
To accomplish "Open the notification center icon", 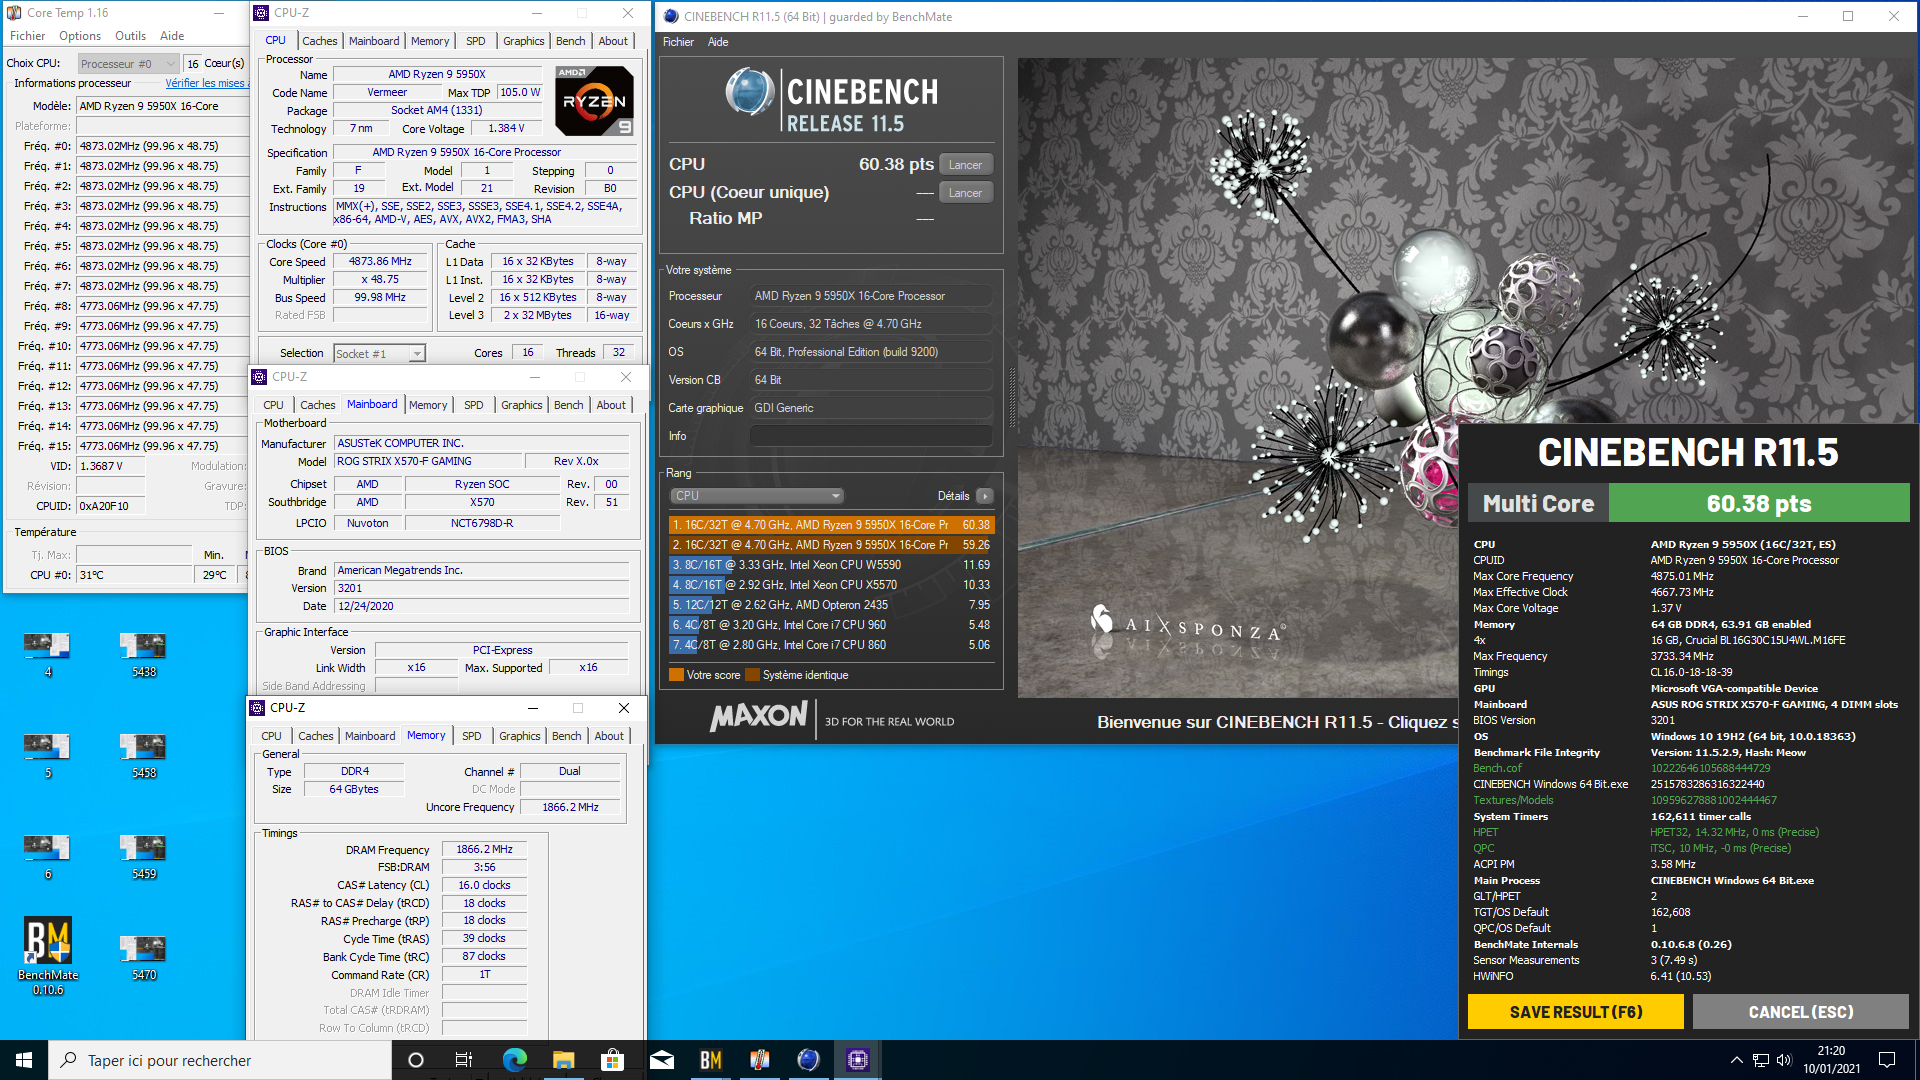I will 1887,1060.
